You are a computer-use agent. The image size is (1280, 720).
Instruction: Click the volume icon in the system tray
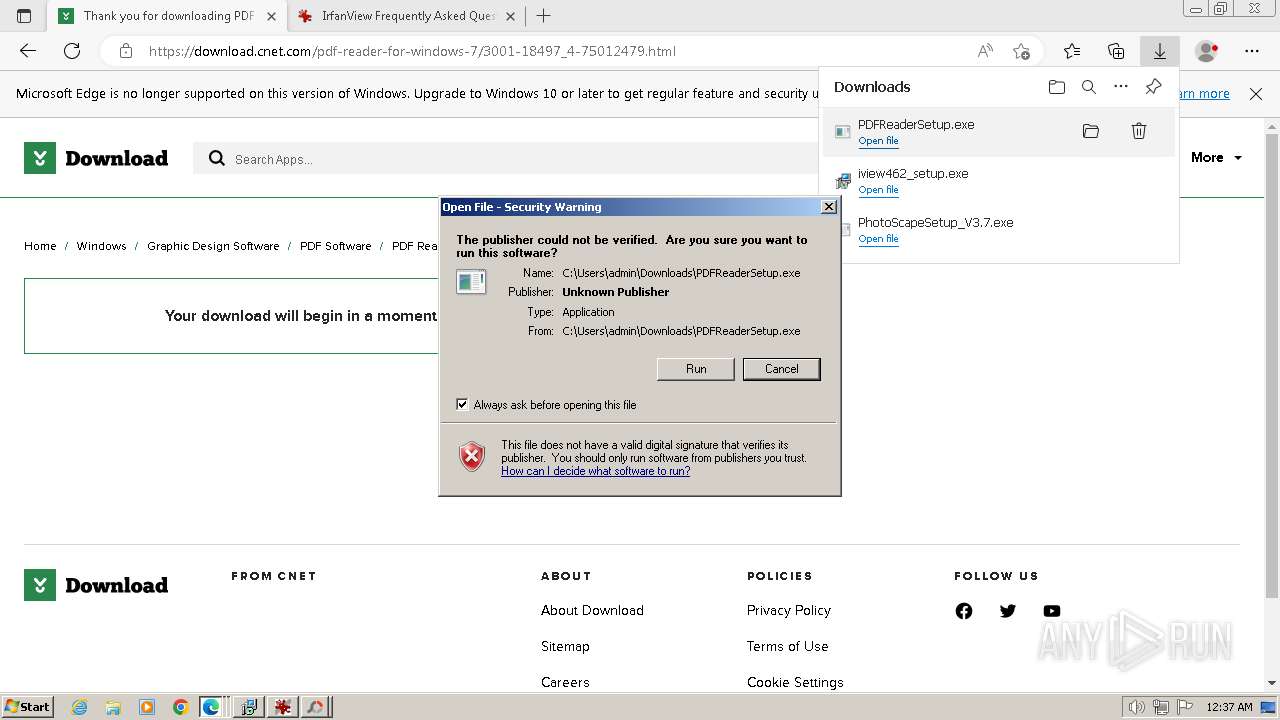(x=1137, y=707)
